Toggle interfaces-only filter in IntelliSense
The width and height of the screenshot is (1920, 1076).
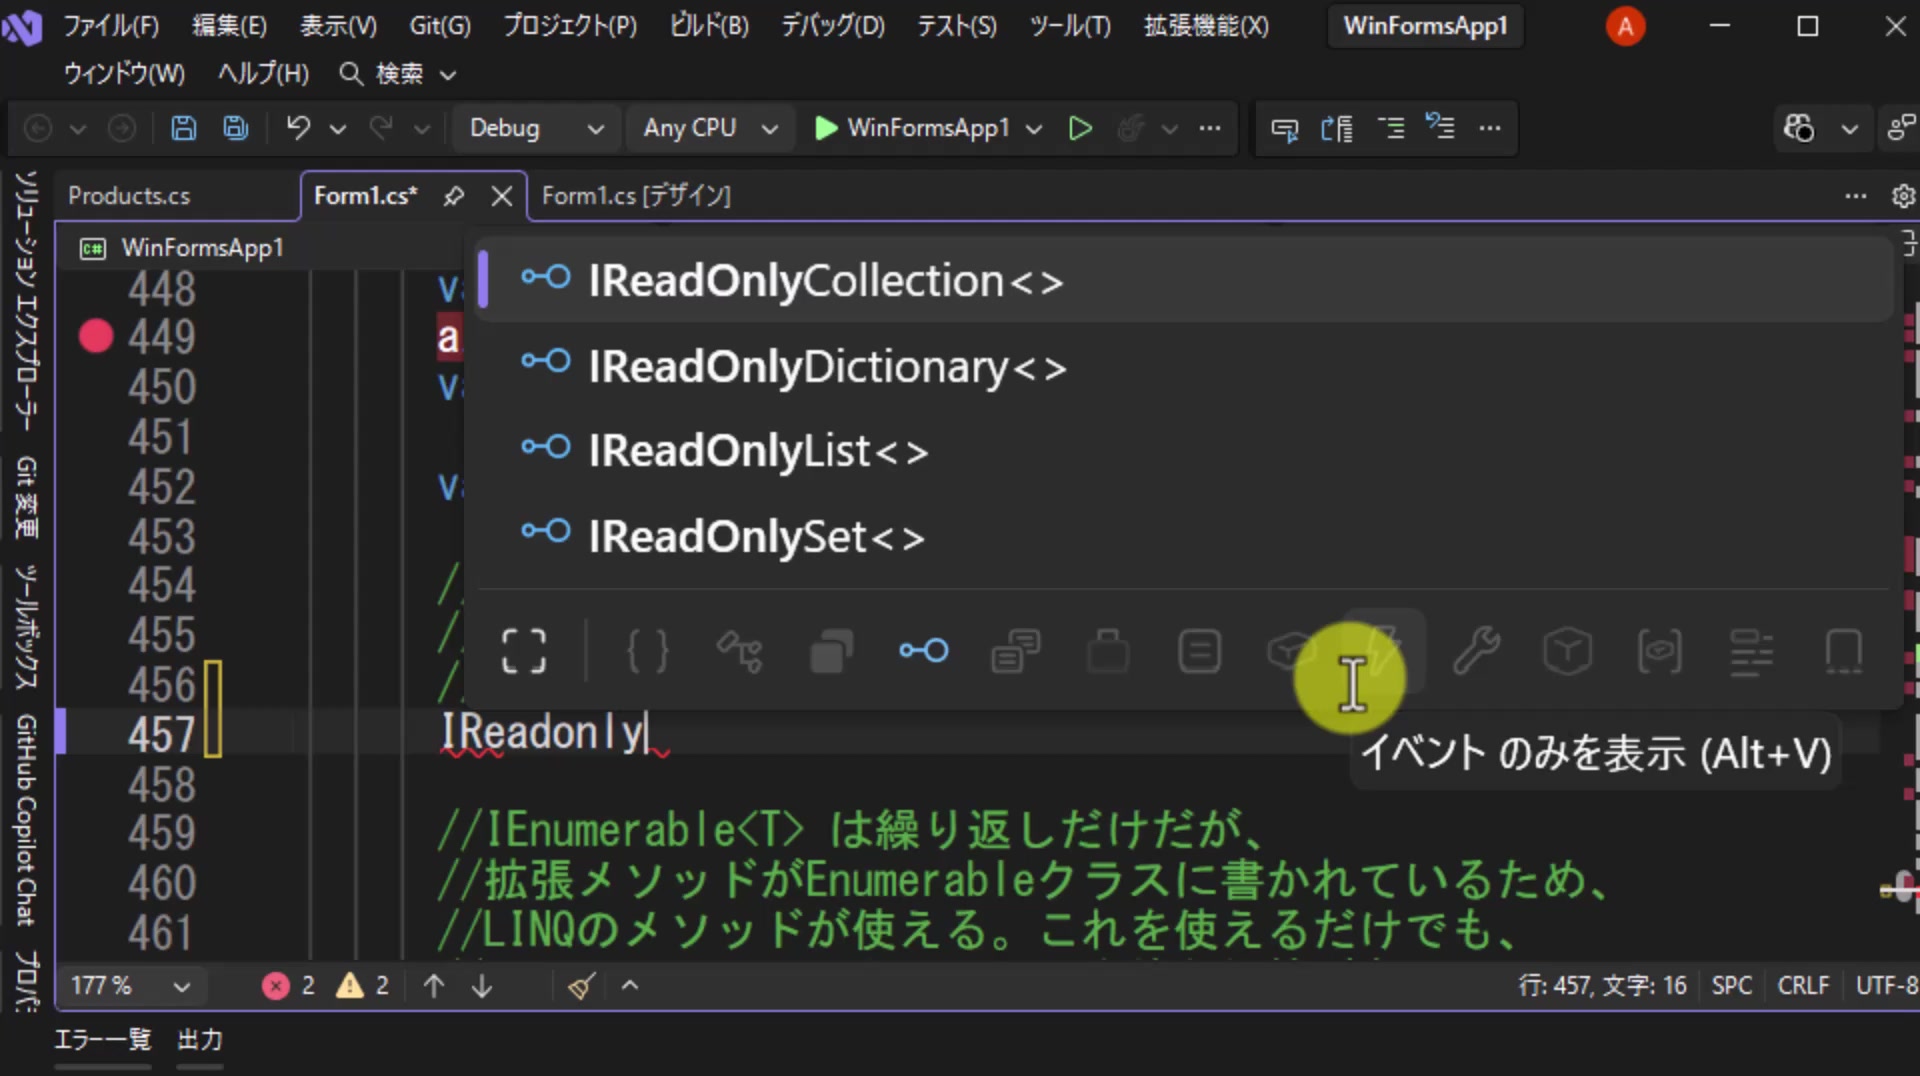pos(923,651)
